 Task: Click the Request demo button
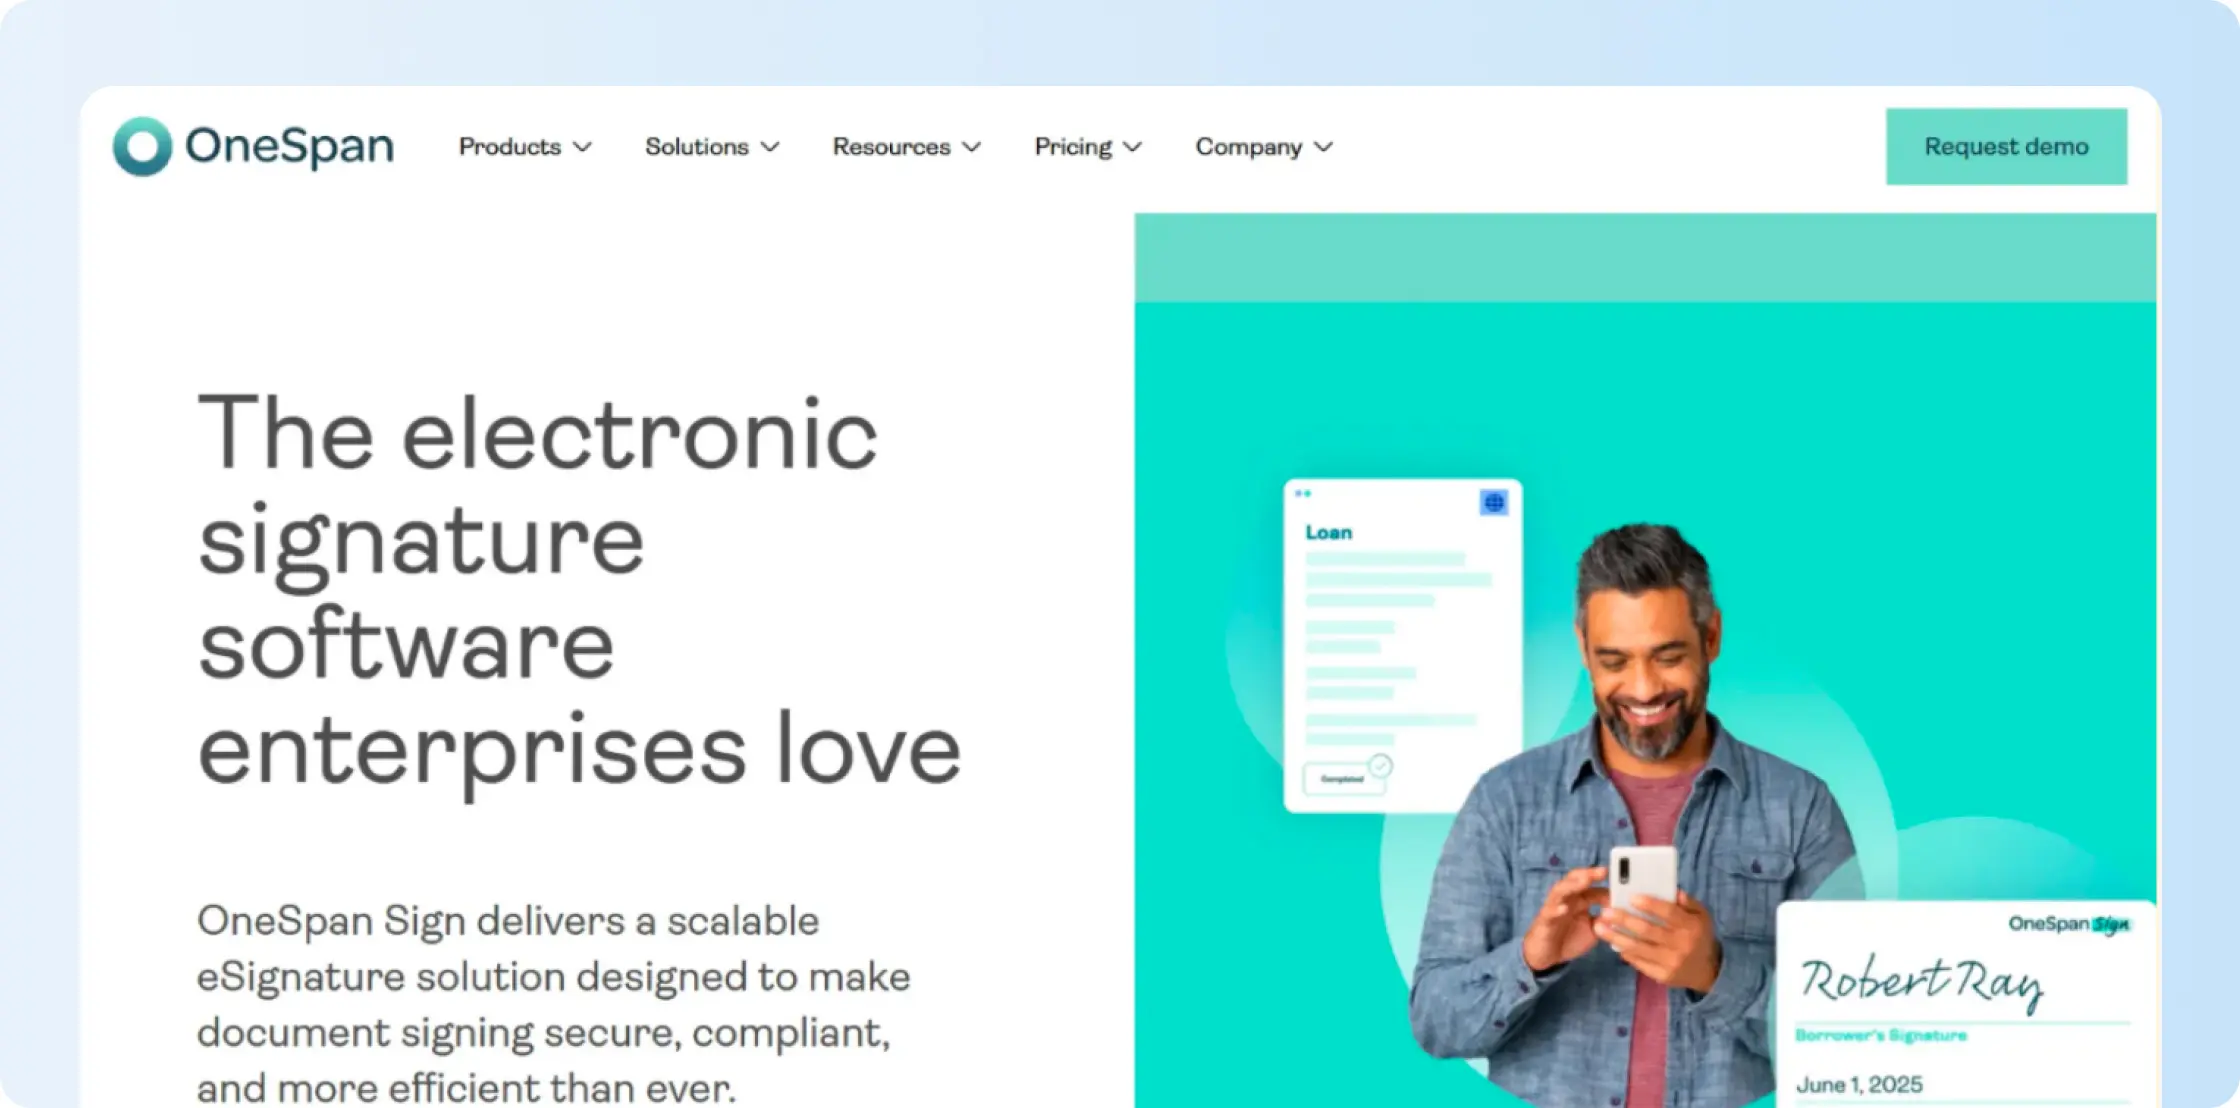(x=2006, y=147)
